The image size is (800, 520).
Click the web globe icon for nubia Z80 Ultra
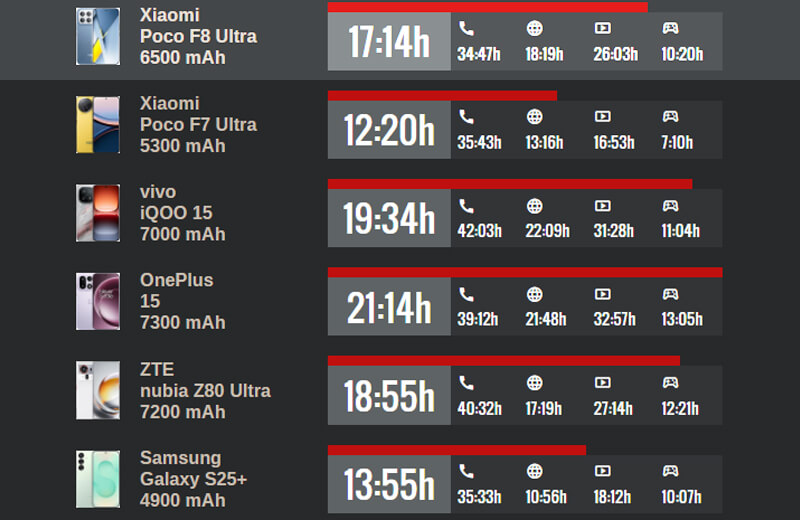(x=535, y=383)
